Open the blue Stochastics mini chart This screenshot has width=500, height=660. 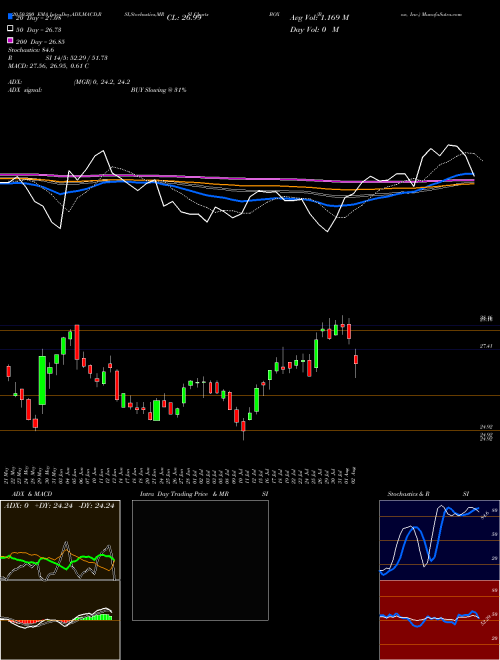pos(439,540)
